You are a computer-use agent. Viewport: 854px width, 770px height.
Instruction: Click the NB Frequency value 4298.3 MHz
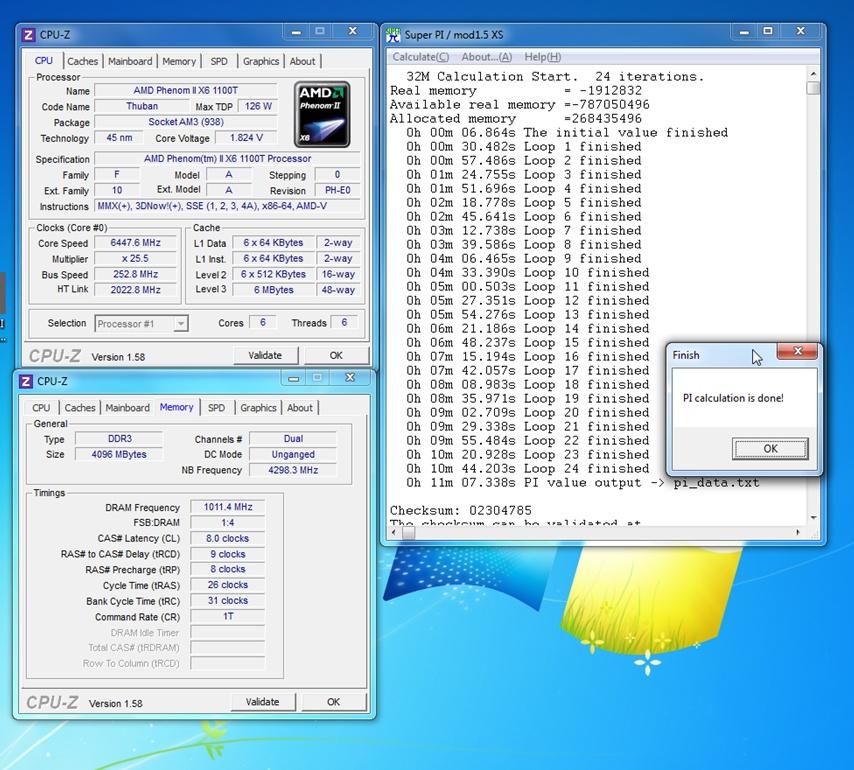pyautogui.click(x=293, y=470)
